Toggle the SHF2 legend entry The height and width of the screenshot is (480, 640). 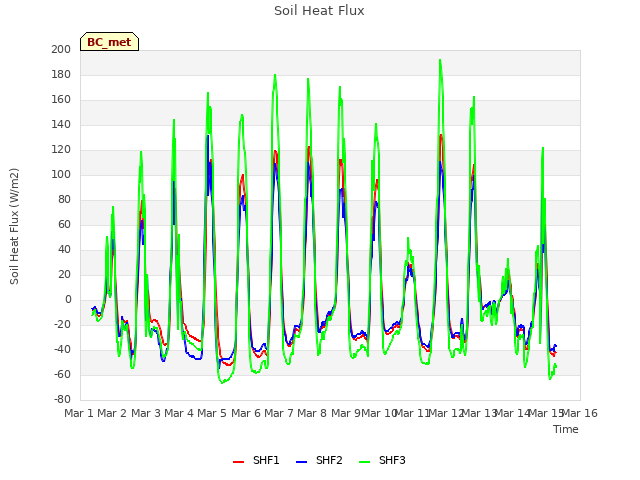pyautogui.click(x=319, y=460)
